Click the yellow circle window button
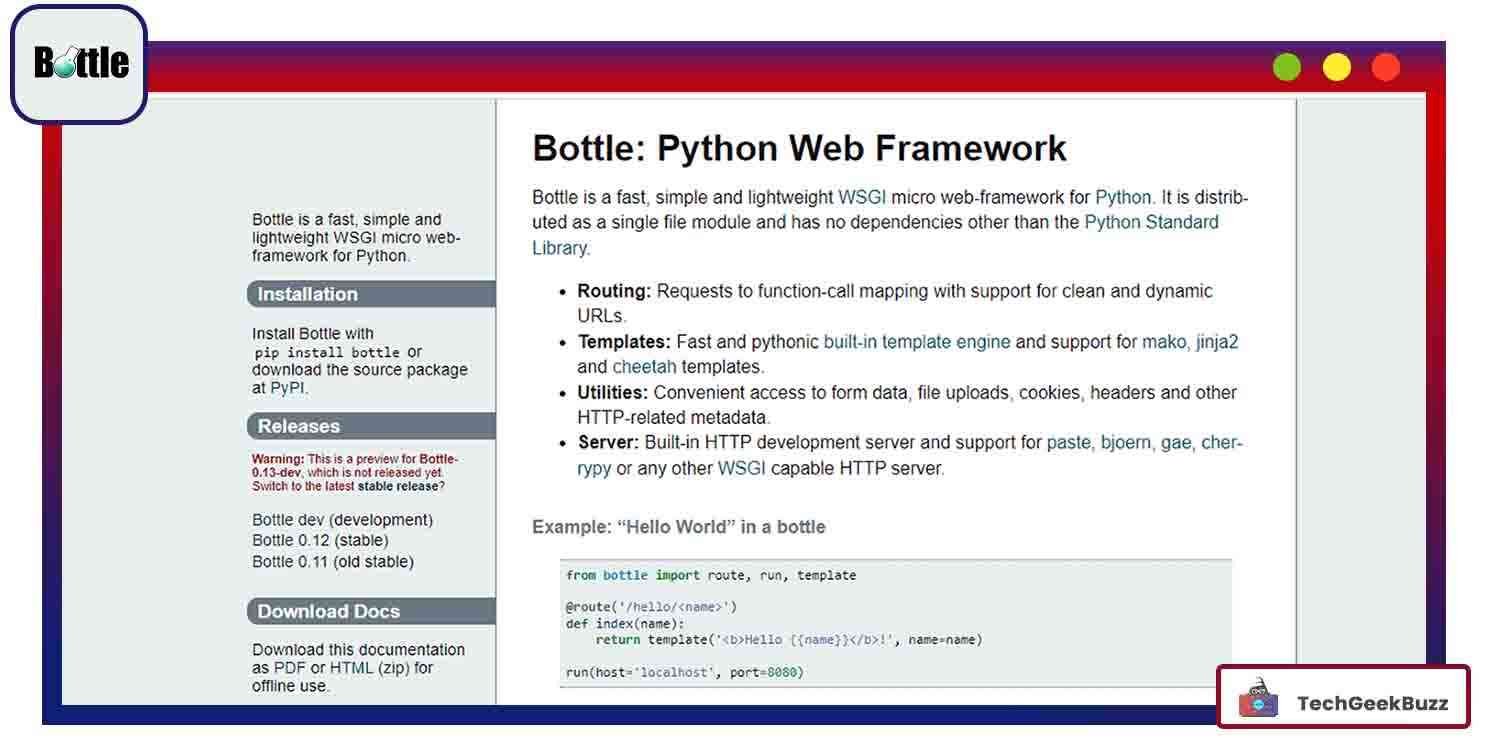This screenshot has width=1485, height=738. [x=1336, y=67]
